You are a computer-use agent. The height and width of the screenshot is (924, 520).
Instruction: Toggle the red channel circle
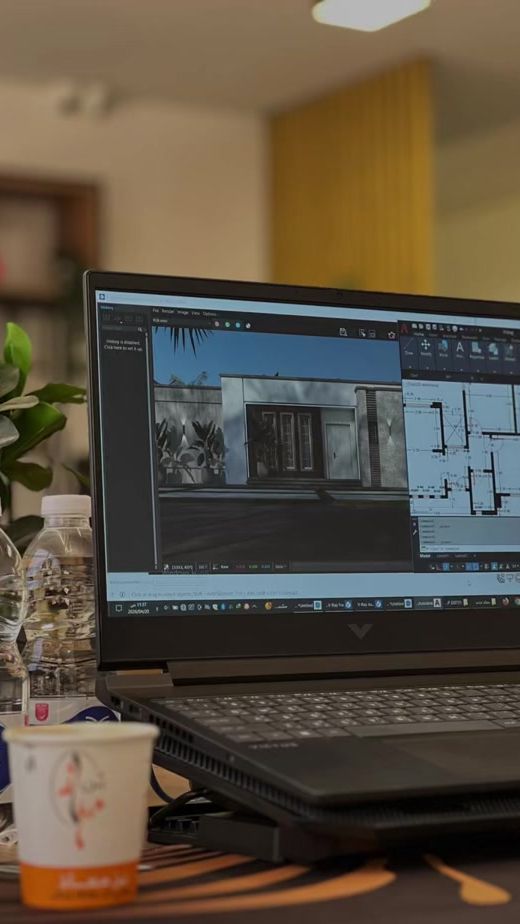pyautogui.click(x=216, y=324)
